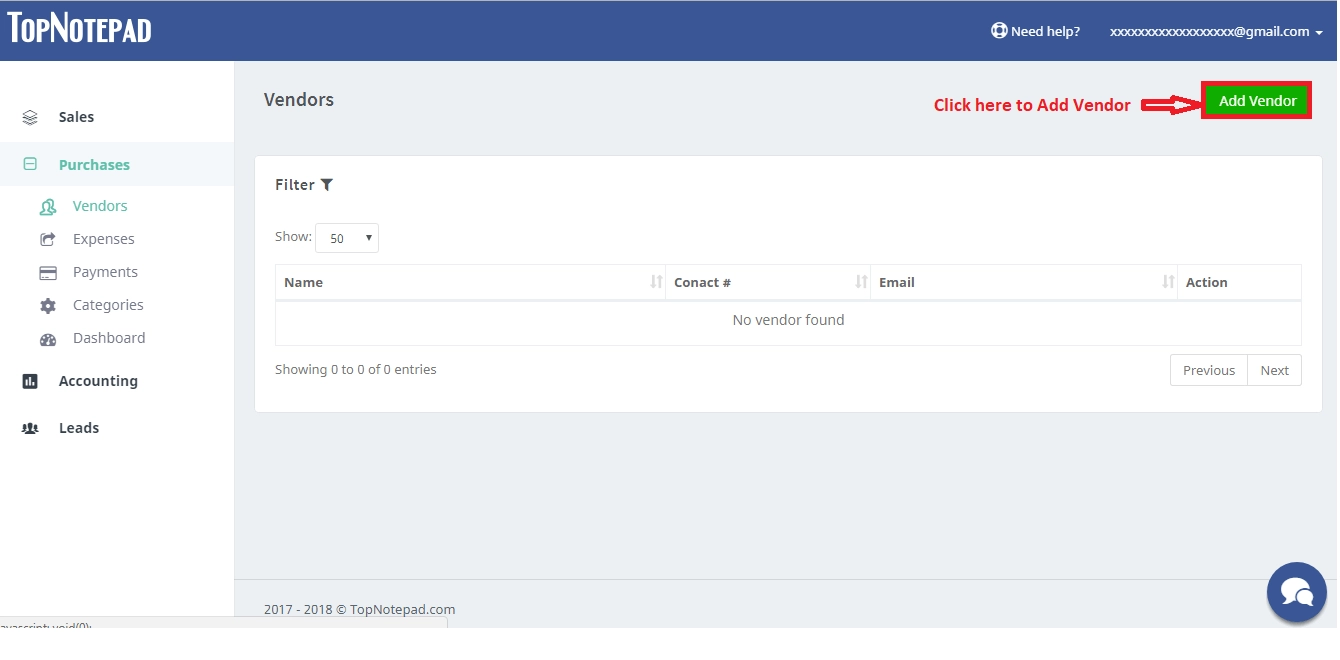Click the Payments credit card icon
This screenshot has height=660, width=1340.
(x=48, y=273)
